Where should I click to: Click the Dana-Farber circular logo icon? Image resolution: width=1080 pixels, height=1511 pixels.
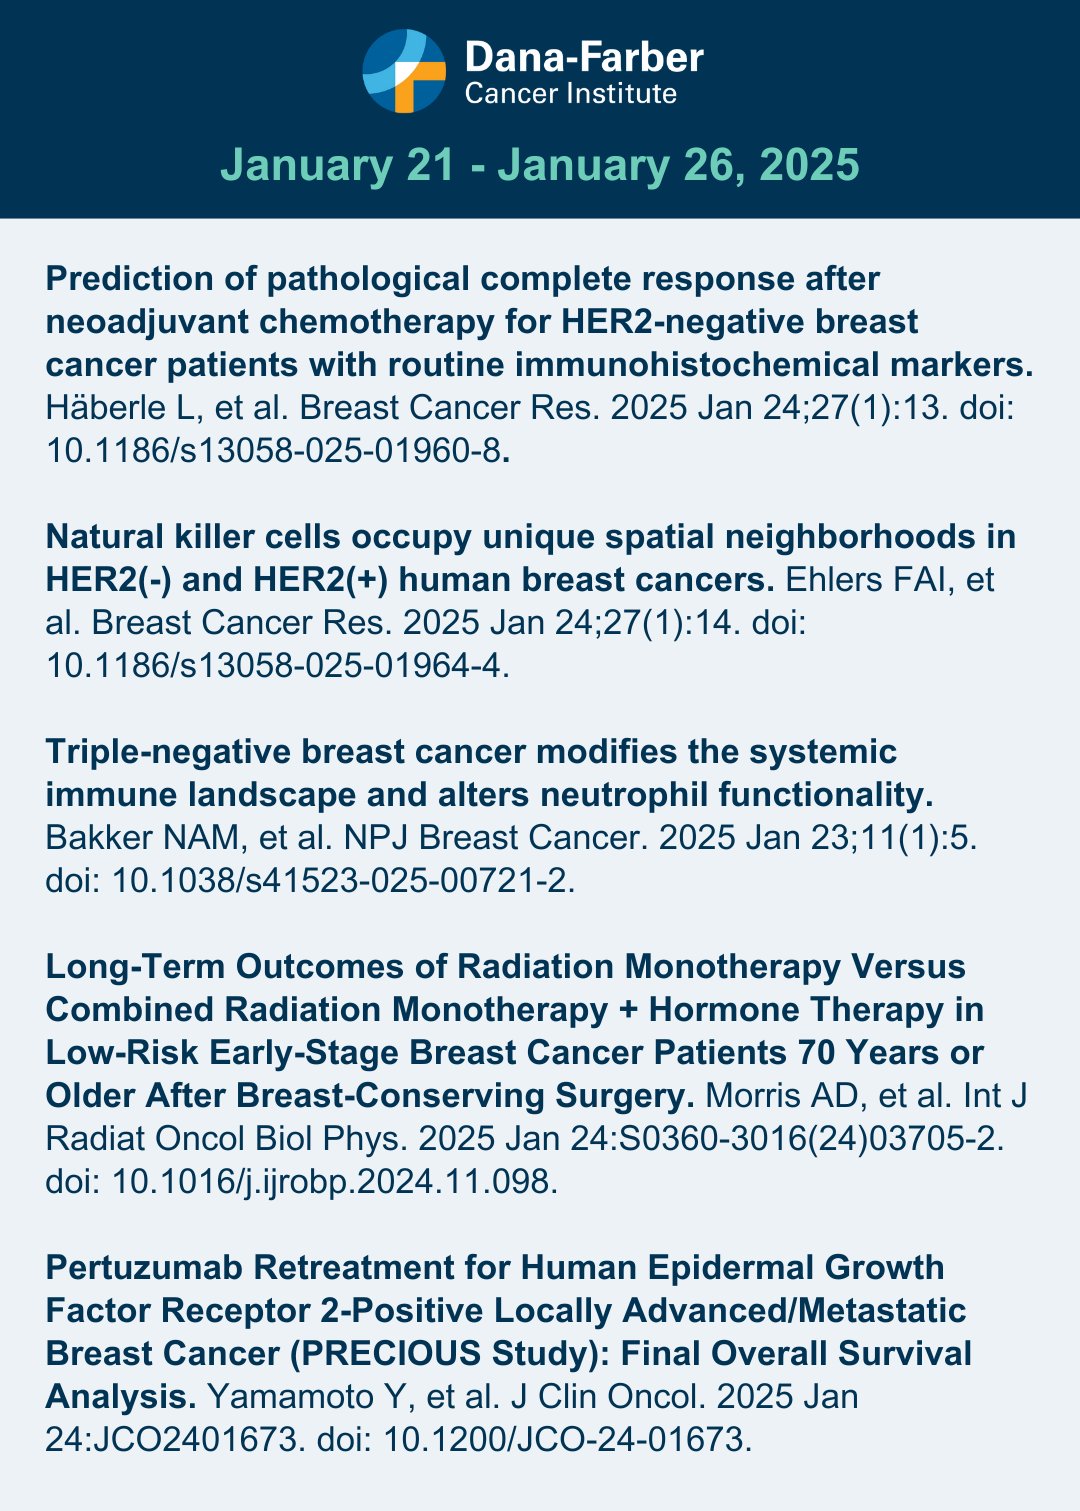[x=404, y=71]
